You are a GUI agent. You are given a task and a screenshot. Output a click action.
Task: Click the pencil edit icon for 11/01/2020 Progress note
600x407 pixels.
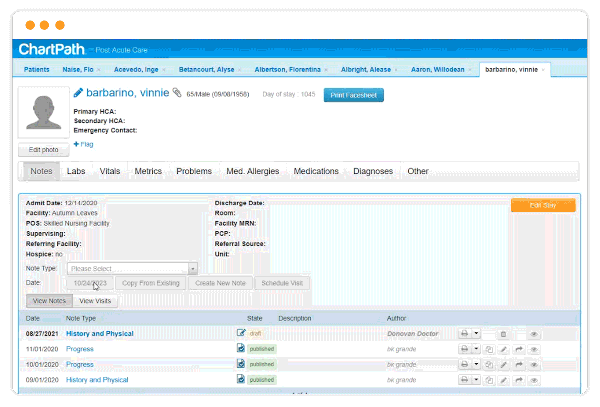pos(504,350)
